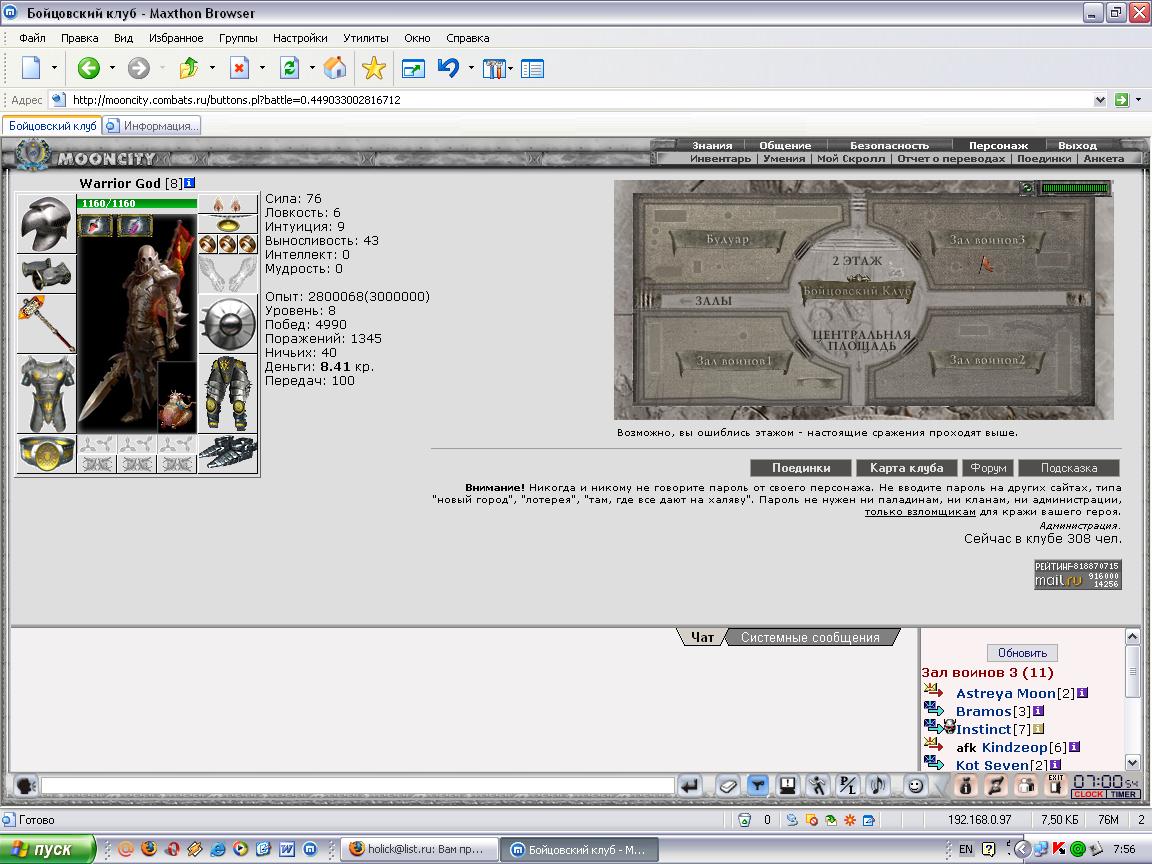The image size is (1152, 864).
Task: Click the mail.ru rating banner
Action: pyautogui.click(x=1077, y=575)
